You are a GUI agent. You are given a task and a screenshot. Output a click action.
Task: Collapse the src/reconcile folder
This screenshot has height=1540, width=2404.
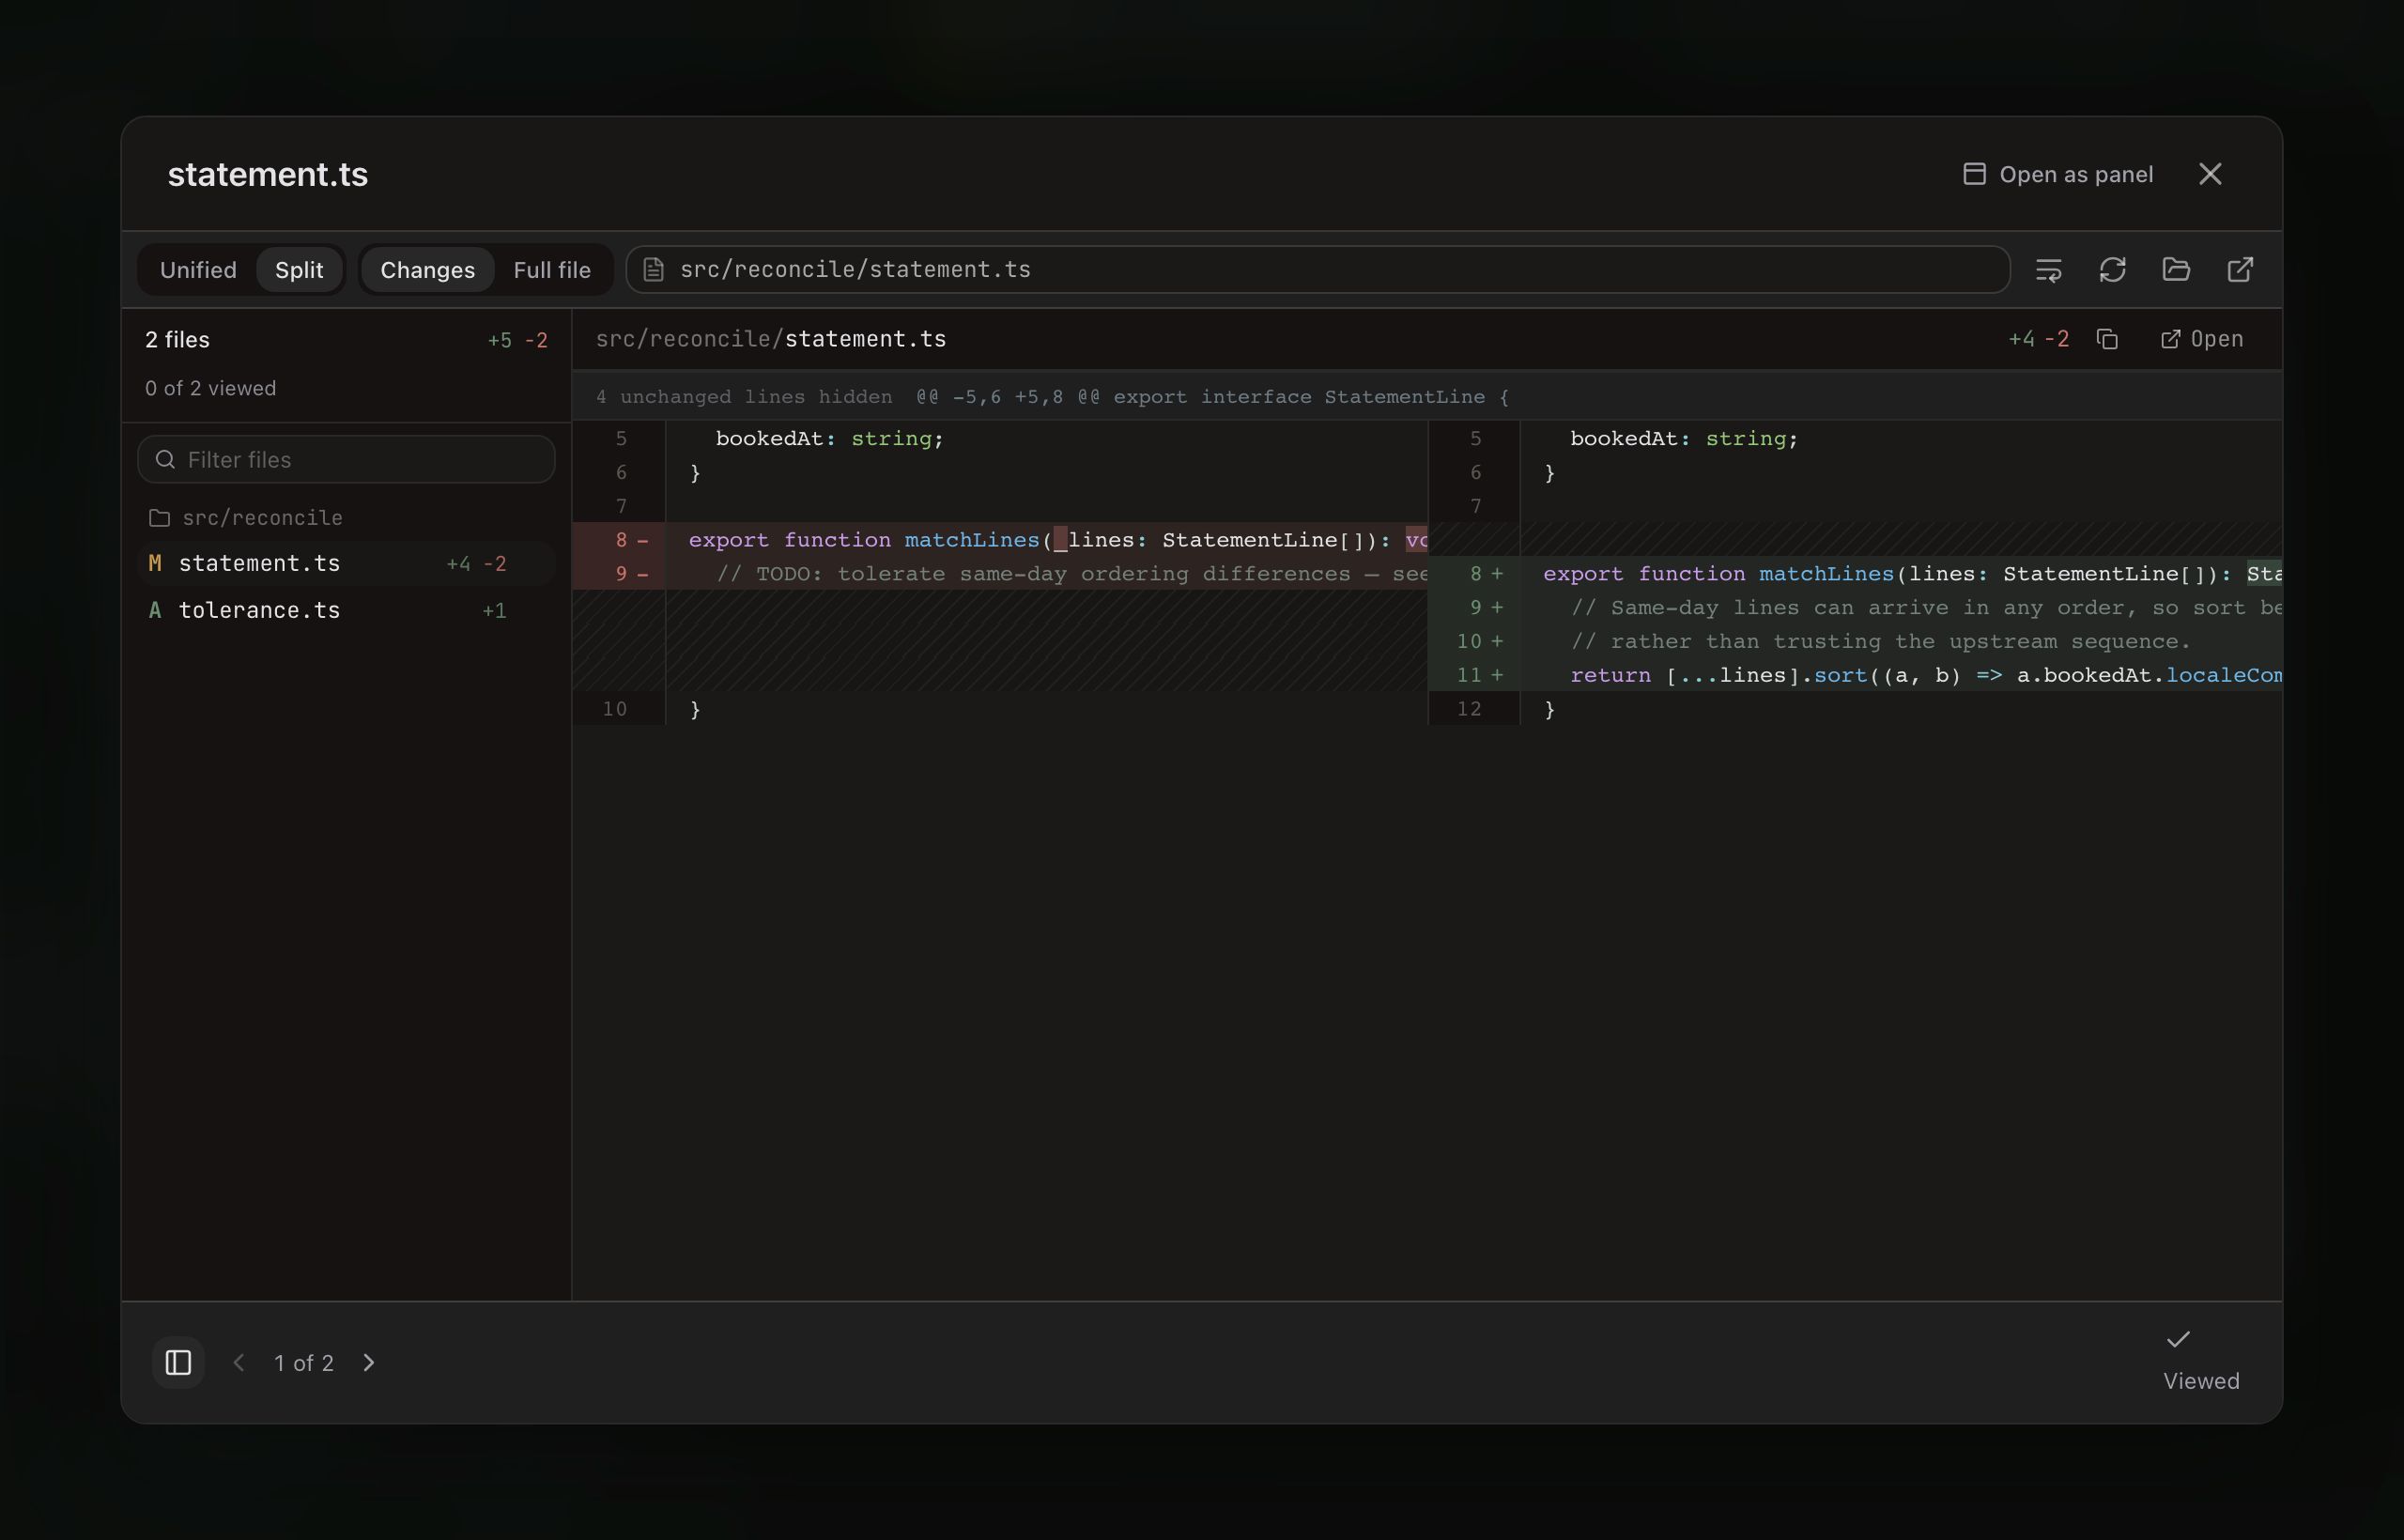coord(245,518)
